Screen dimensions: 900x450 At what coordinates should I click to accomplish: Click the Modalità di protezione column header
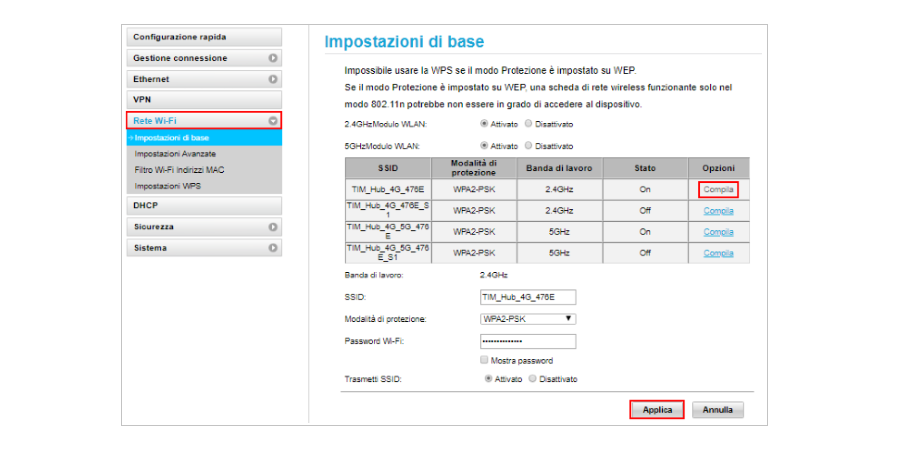point(474,168)
